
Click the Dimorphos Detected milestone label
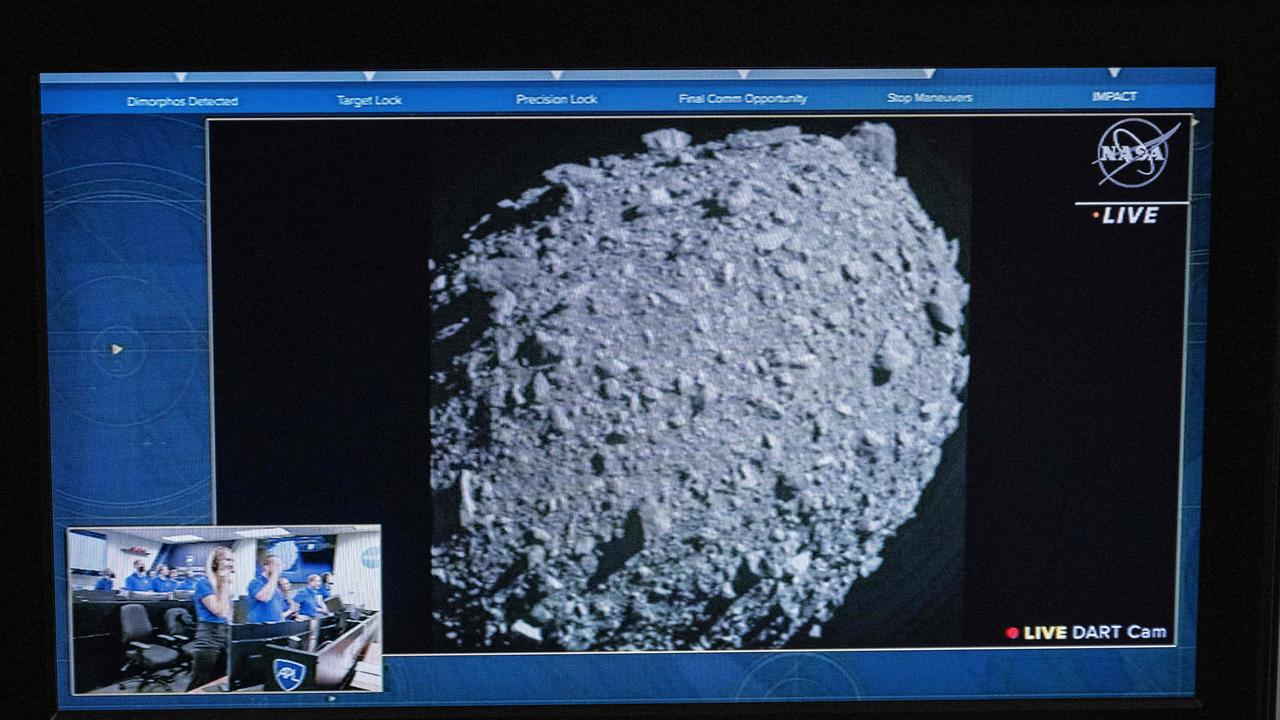[182, 101]
